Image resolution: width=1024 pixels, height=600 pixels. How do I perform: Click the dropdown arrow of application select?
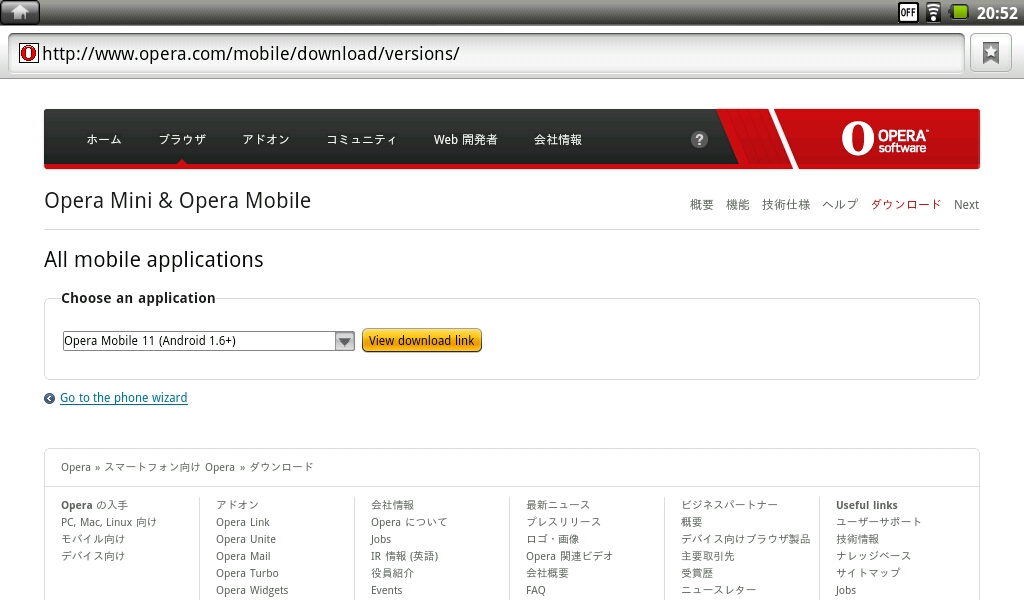coord(344,341)
